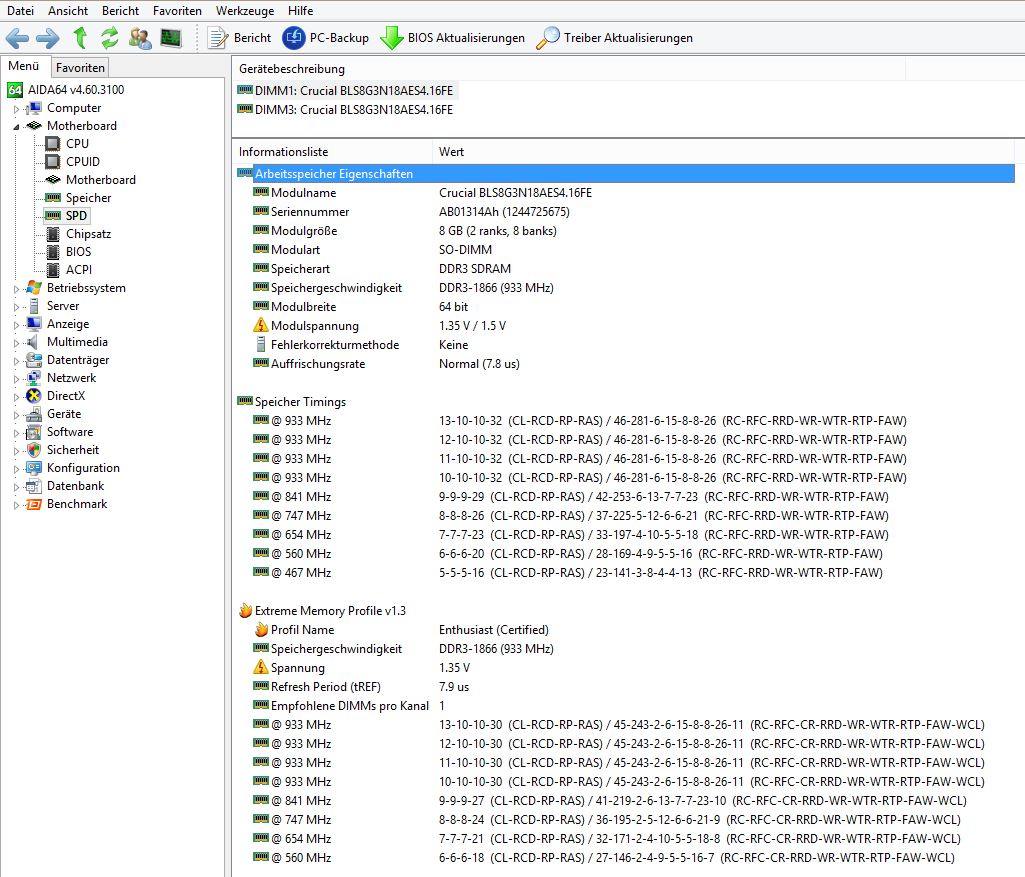Click the Benchmark tree icon
The width and height of the screenshot is (1025, 877).
[33, 504]
